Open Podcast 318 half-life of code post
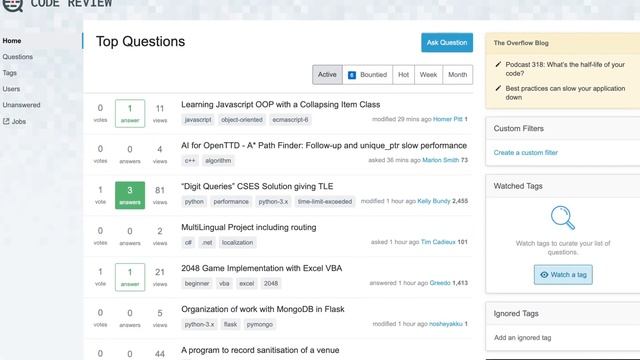Viewport: 640px width, 360px height. point(565,69)
